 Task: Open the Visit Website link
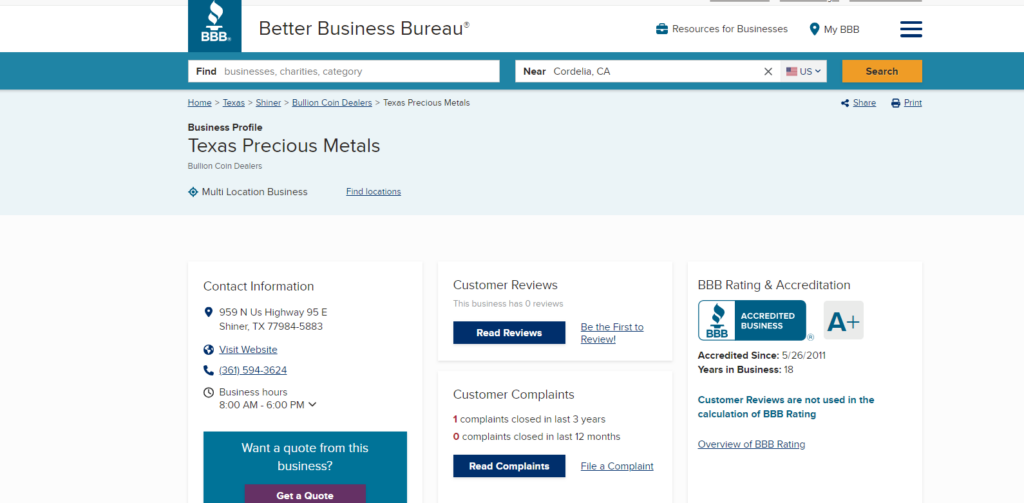point(248,350)
